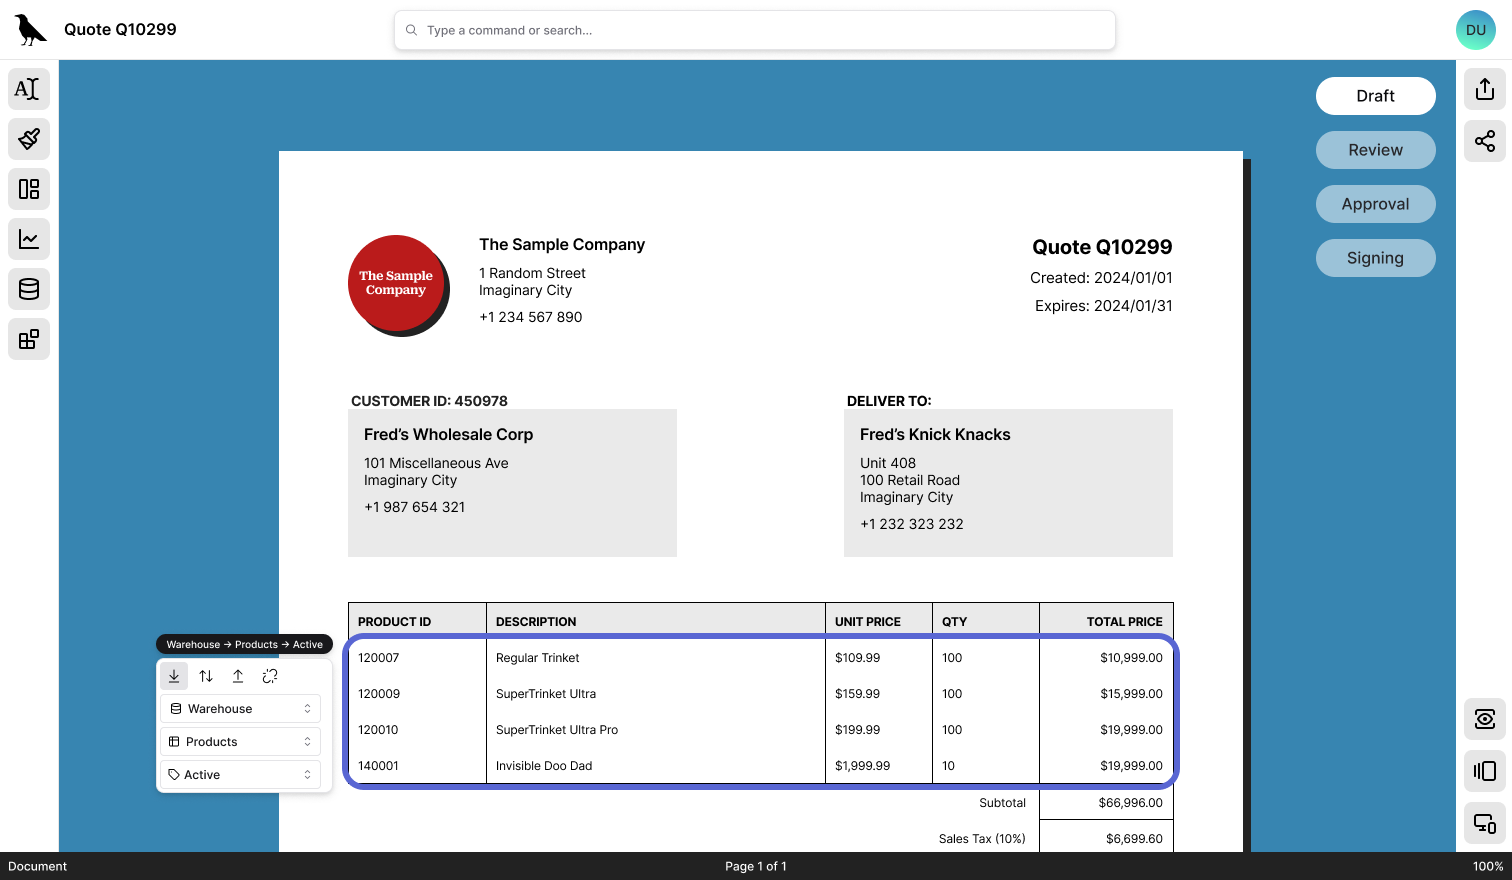
Task: Open the Layout panel on the sidebar
Action: [29, 189]
